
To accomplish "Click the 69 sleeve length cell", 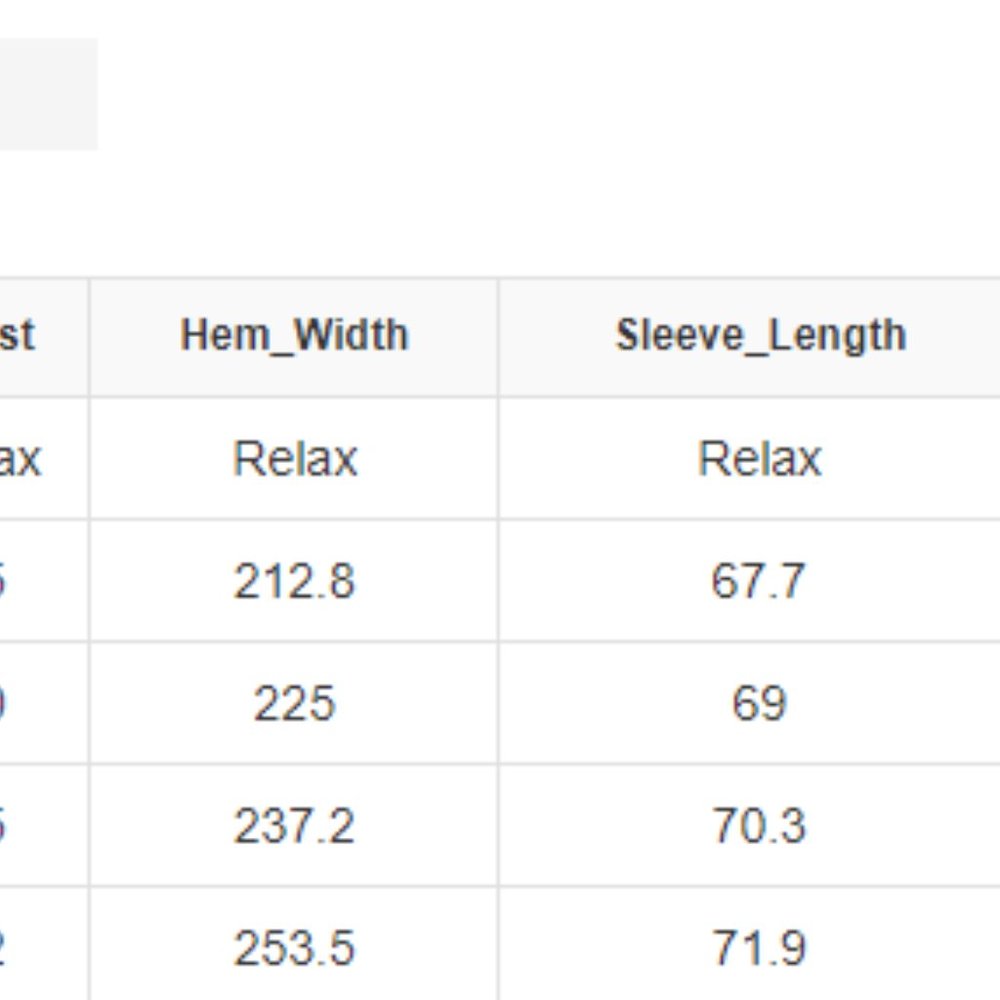I will 759,704.
